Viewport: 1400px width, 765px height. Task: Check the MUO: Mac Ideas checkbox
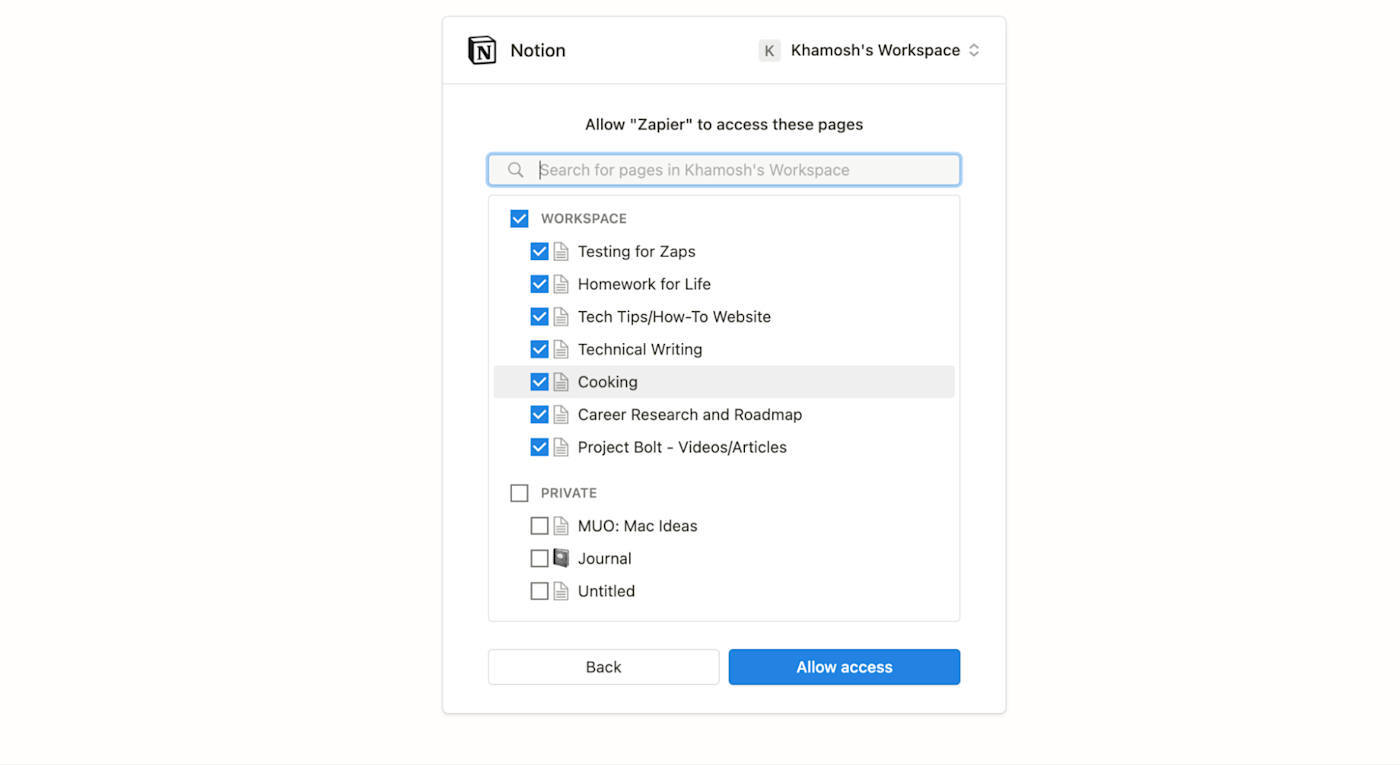click(x=539, y=526)
